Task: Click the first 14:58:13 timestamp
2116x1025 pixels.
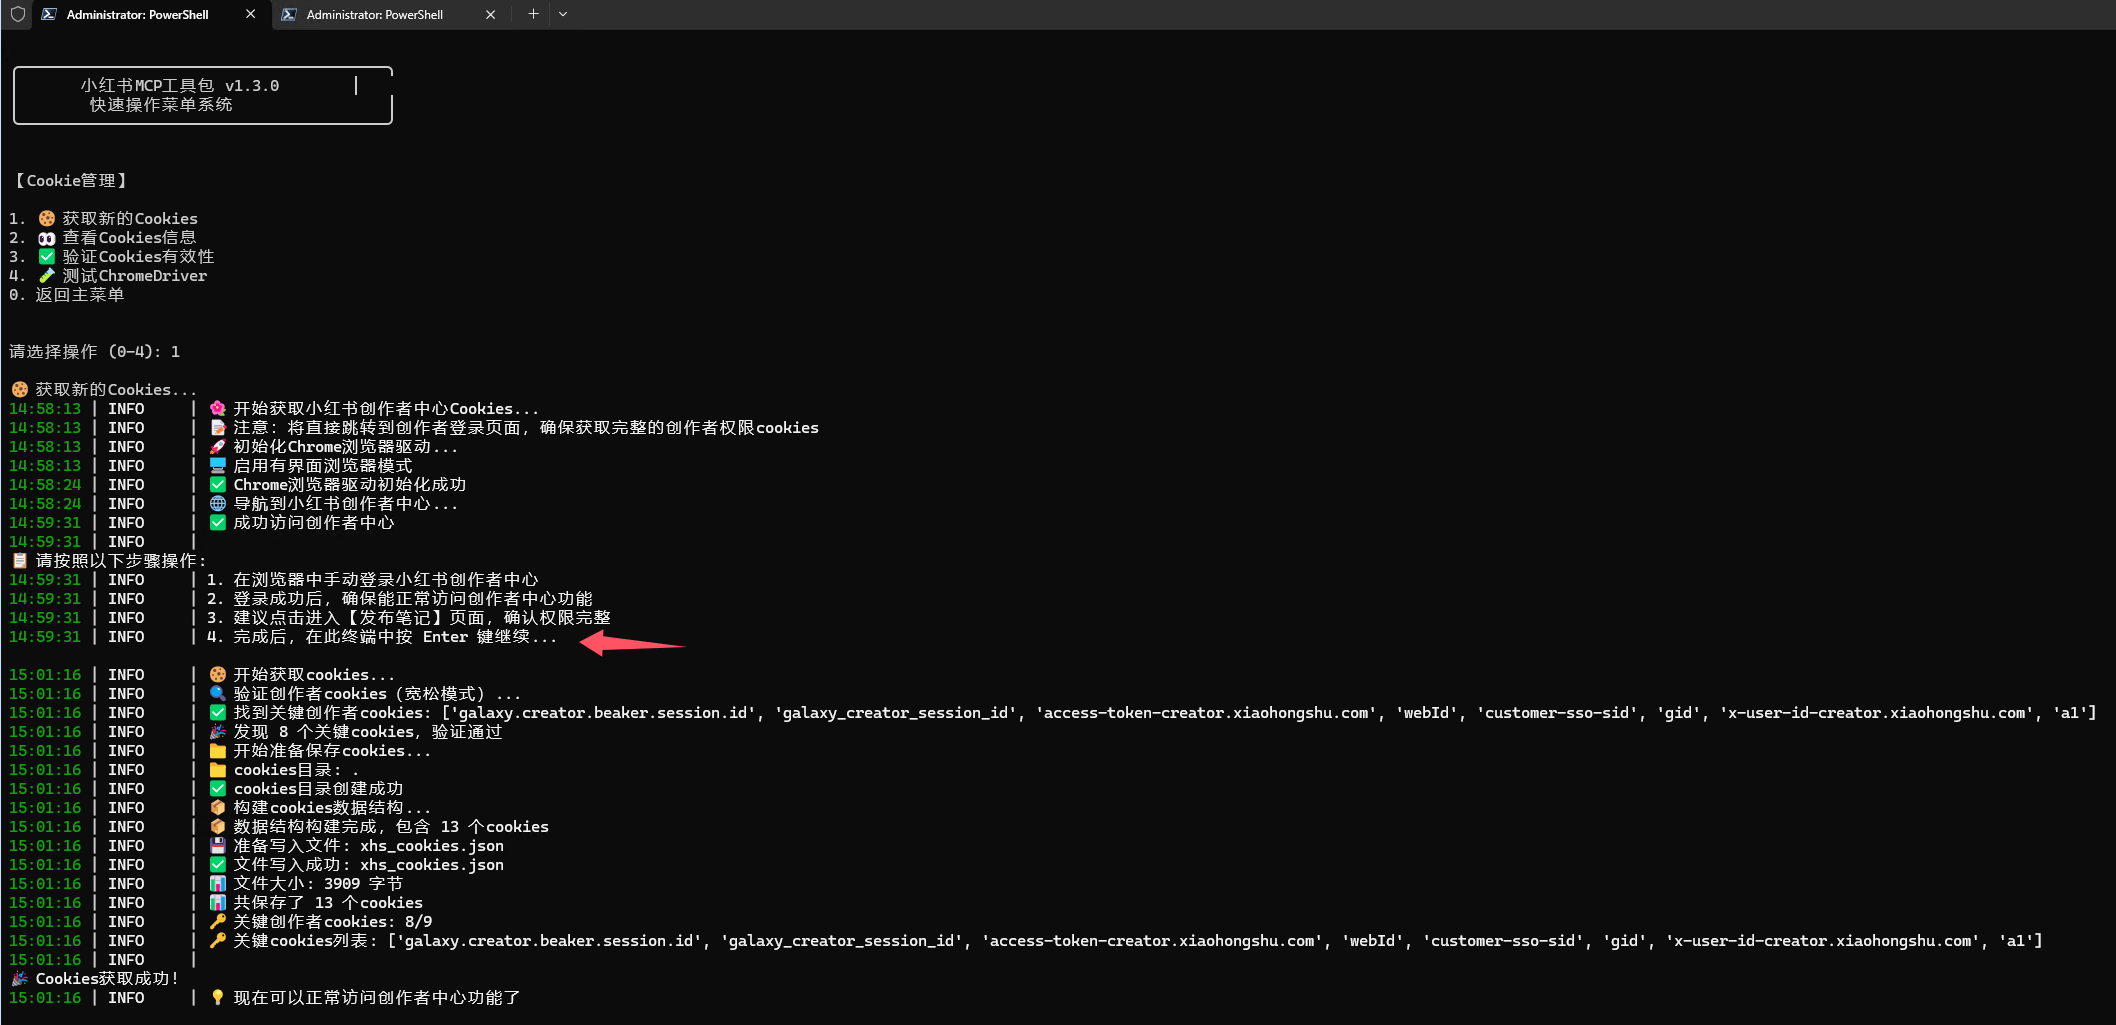Action: [45, 408]
